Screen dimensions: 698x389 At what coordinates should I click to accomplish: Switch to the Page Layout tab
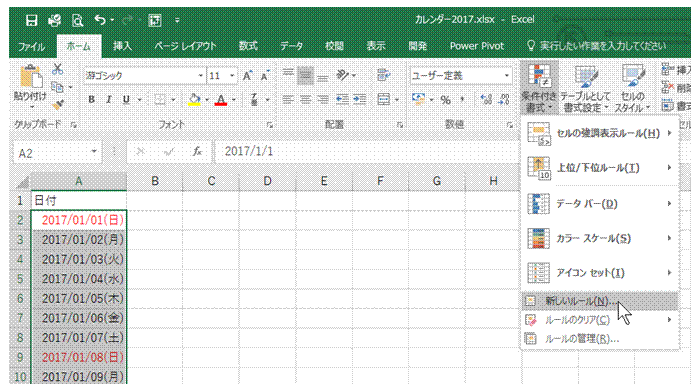(185, 46)
